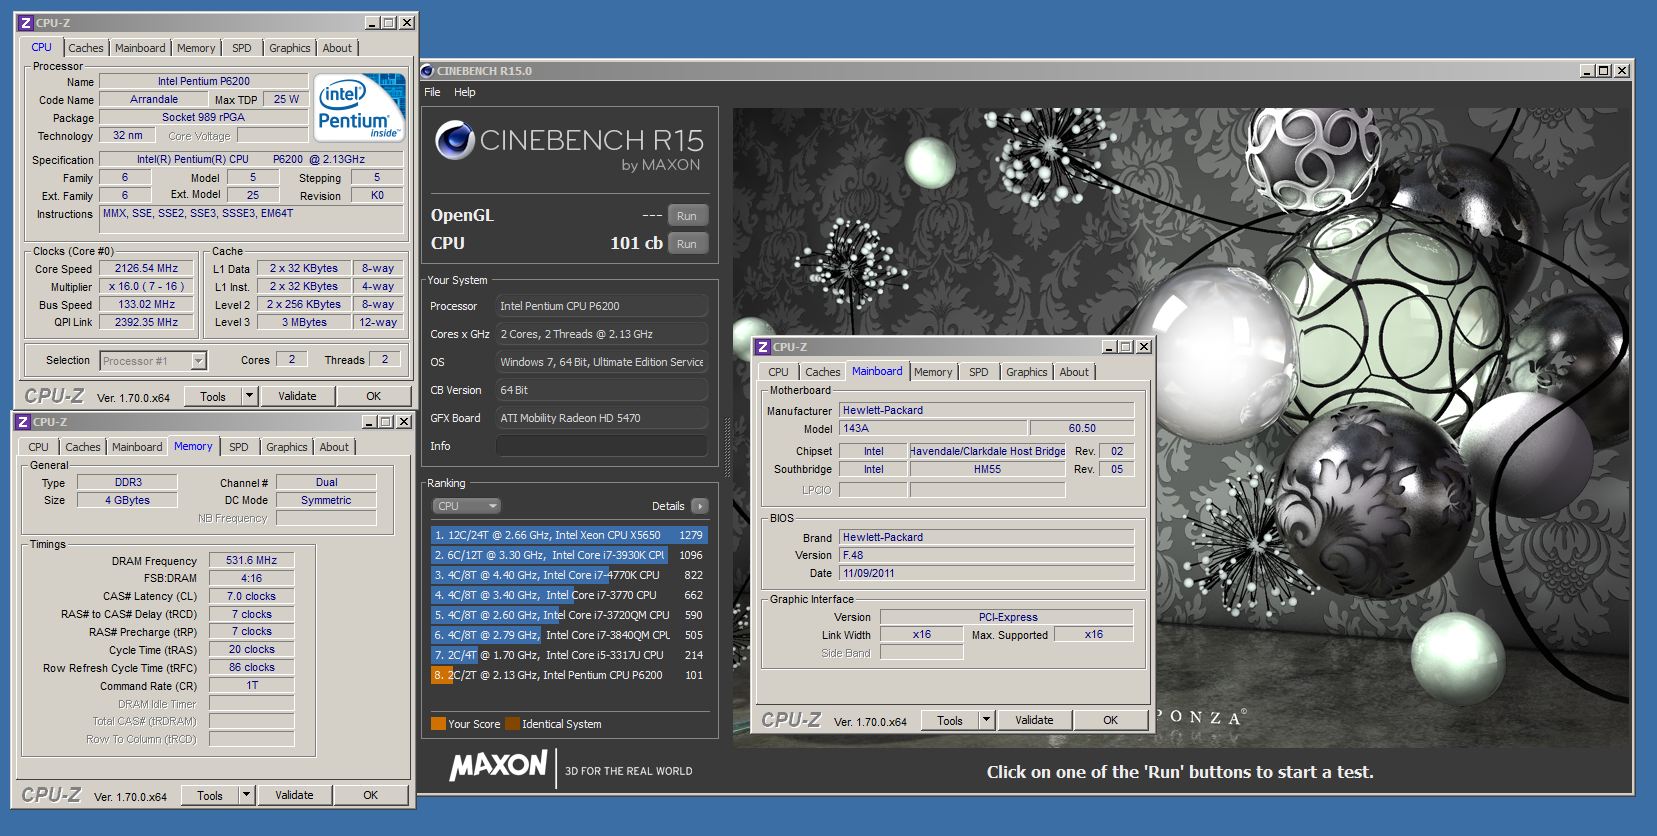Click DRAM Frequency value 531.6 MHz
1657x836 pixels.
coord(251,560)
